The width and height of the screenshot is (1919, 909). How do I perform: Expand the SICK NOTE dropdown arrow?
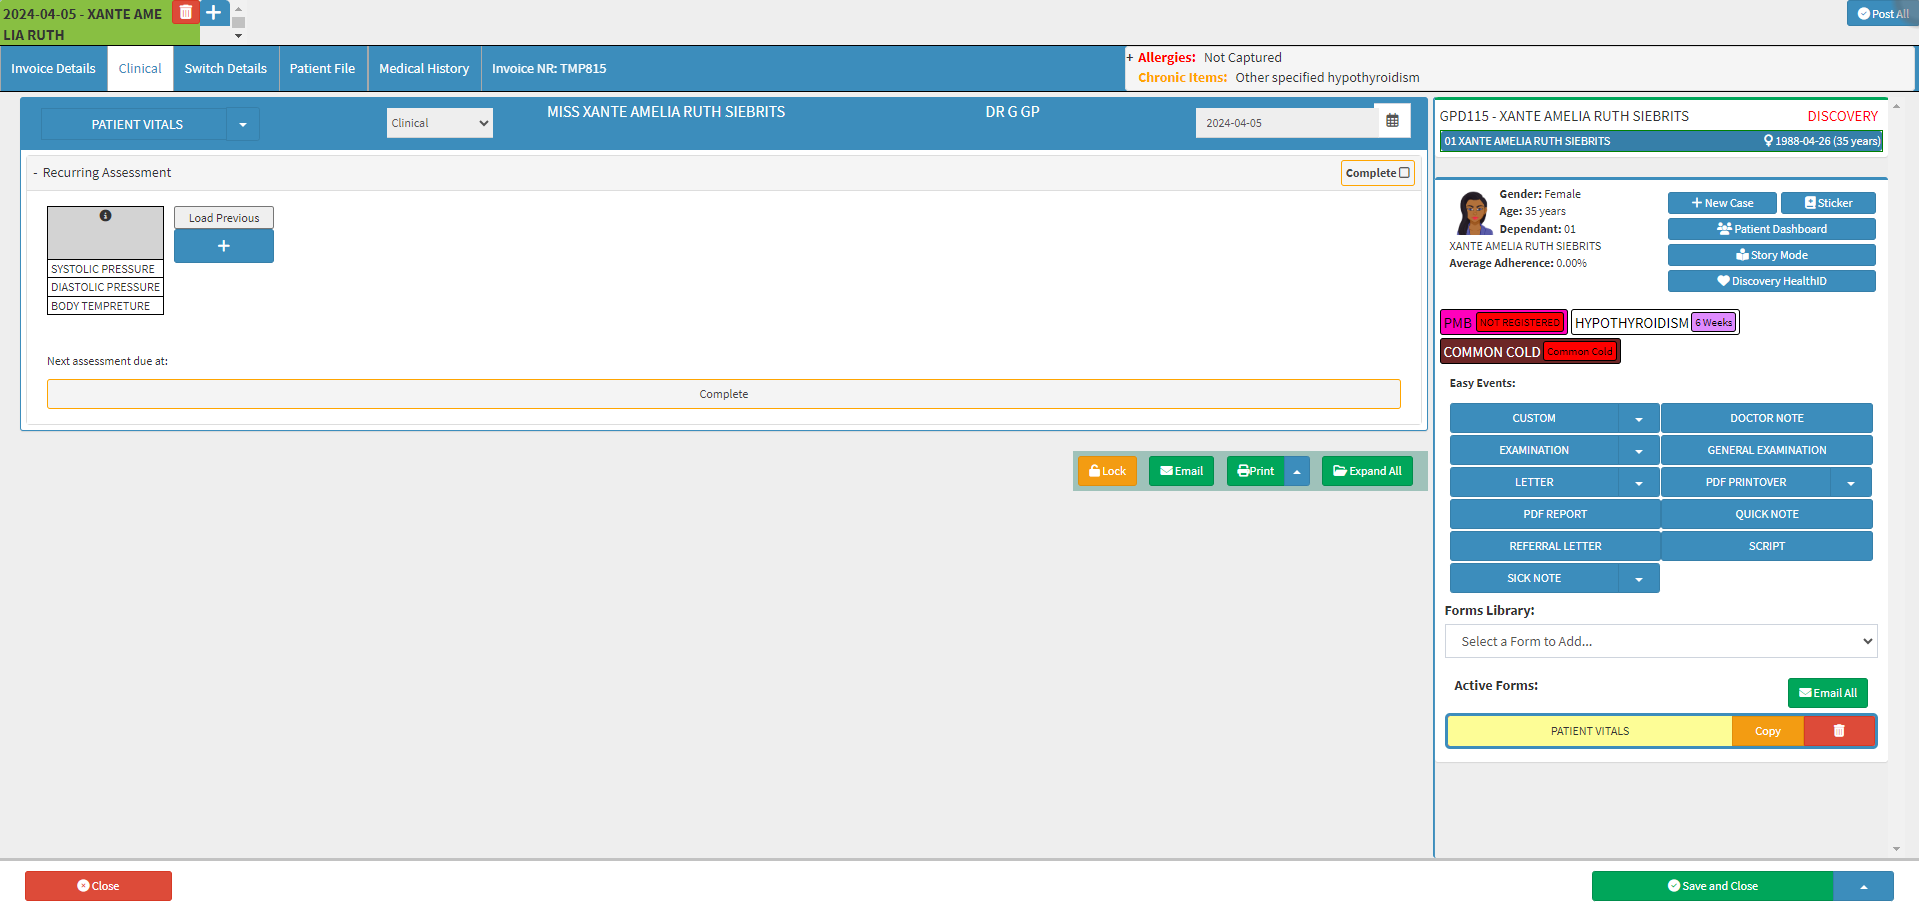coord(1639,578)
